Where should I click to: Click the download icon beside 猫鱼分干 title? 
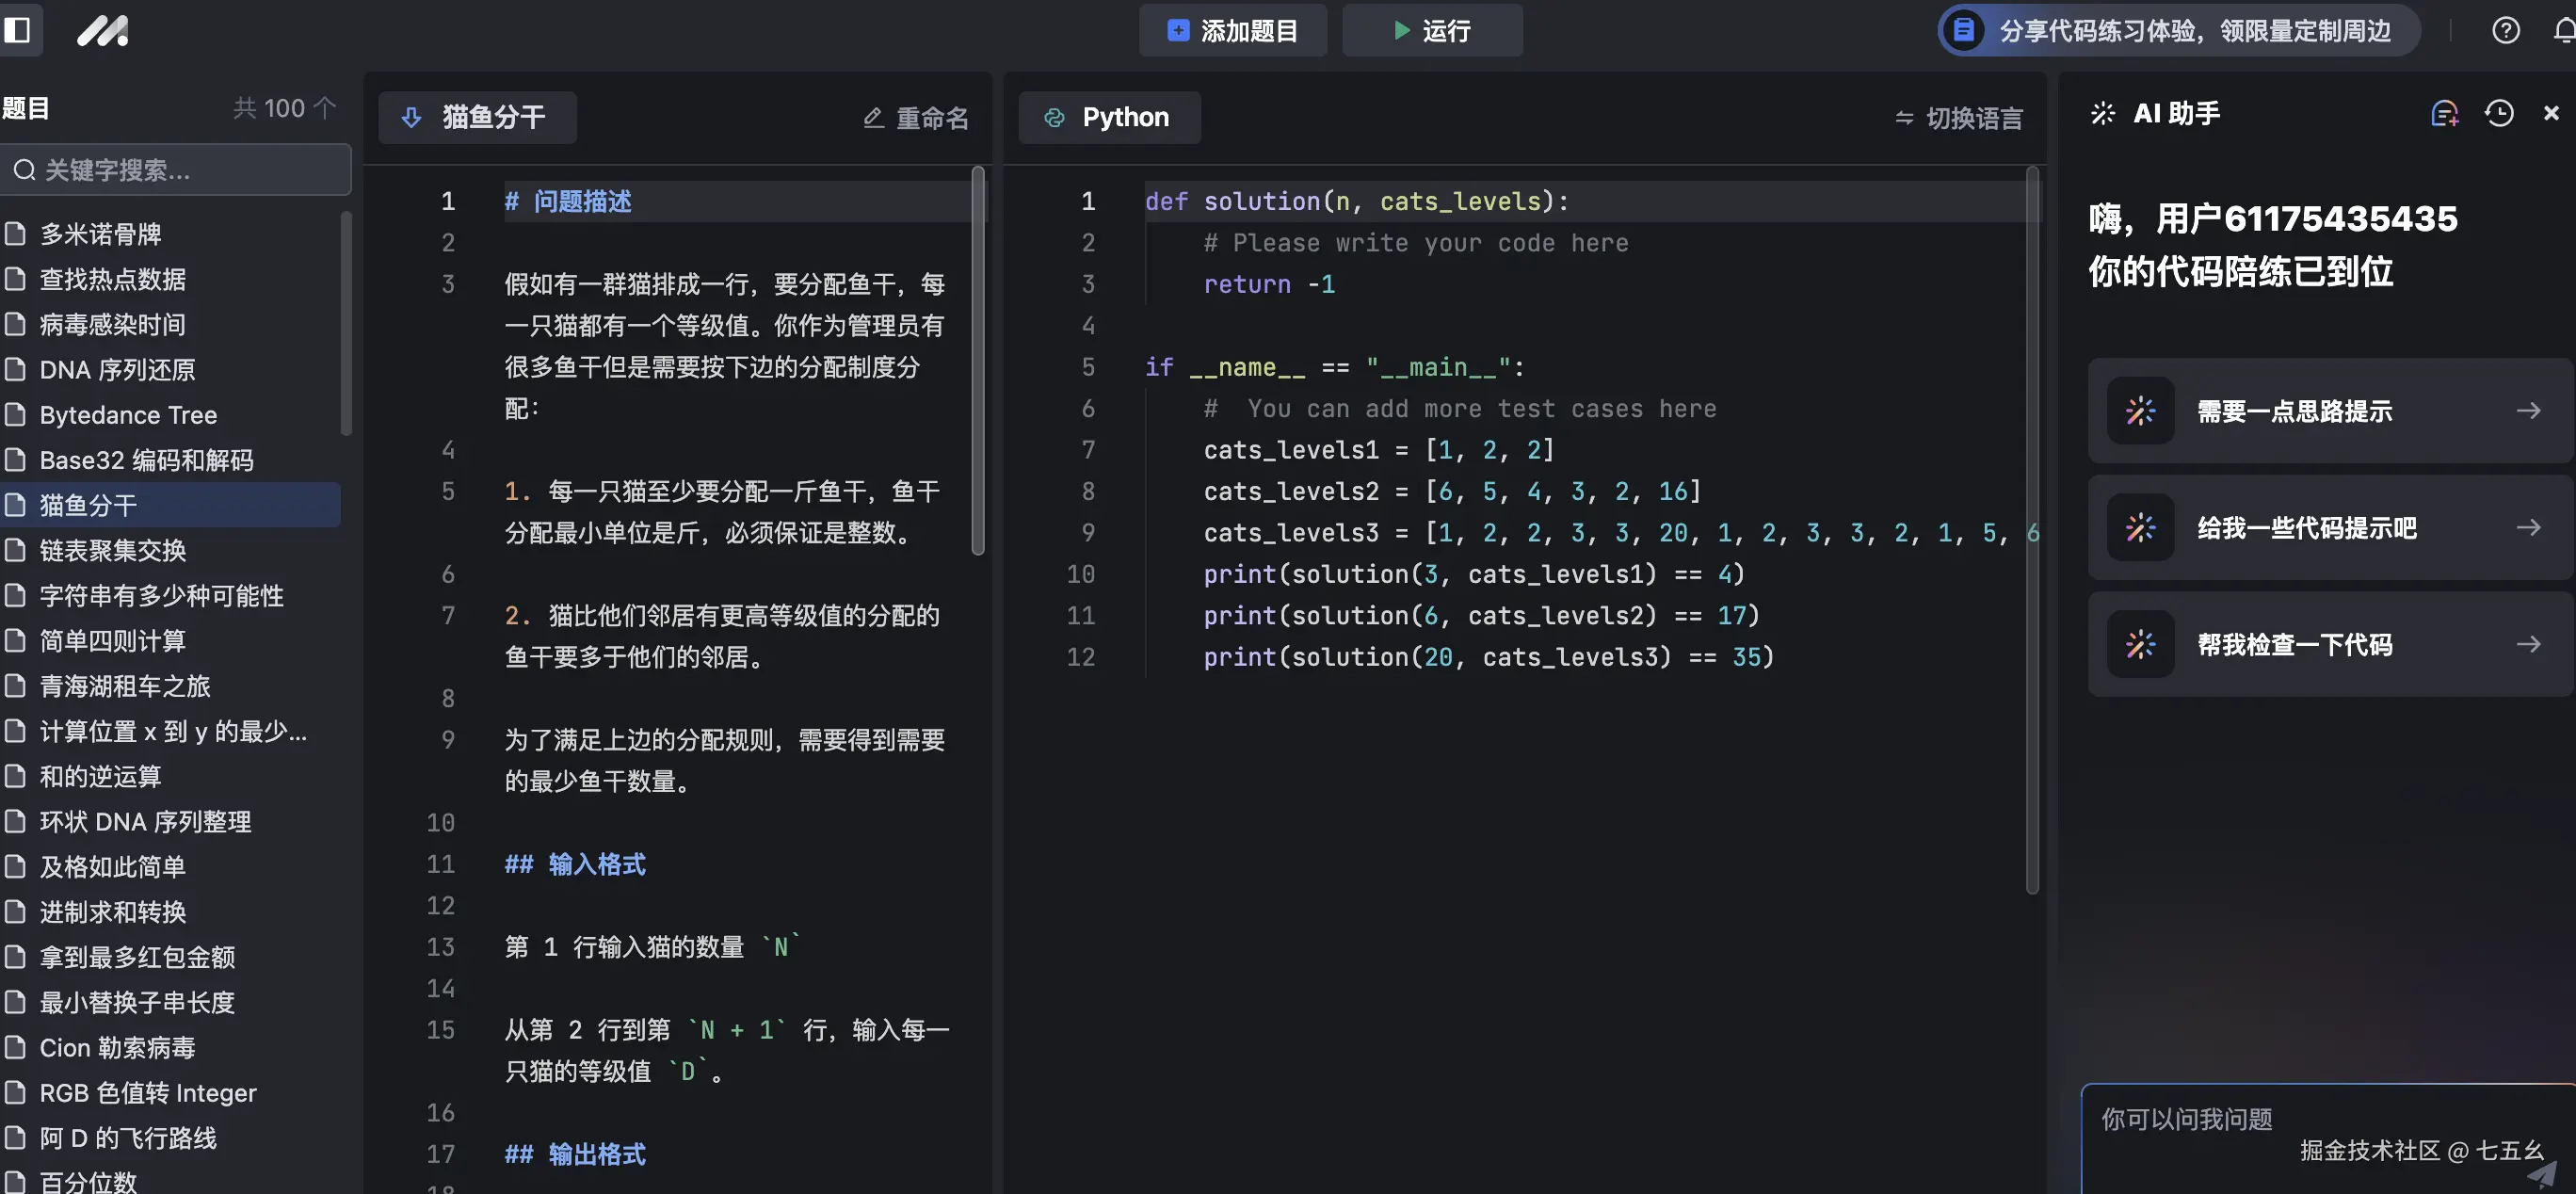pyautogui.click(x=412, y=117)
